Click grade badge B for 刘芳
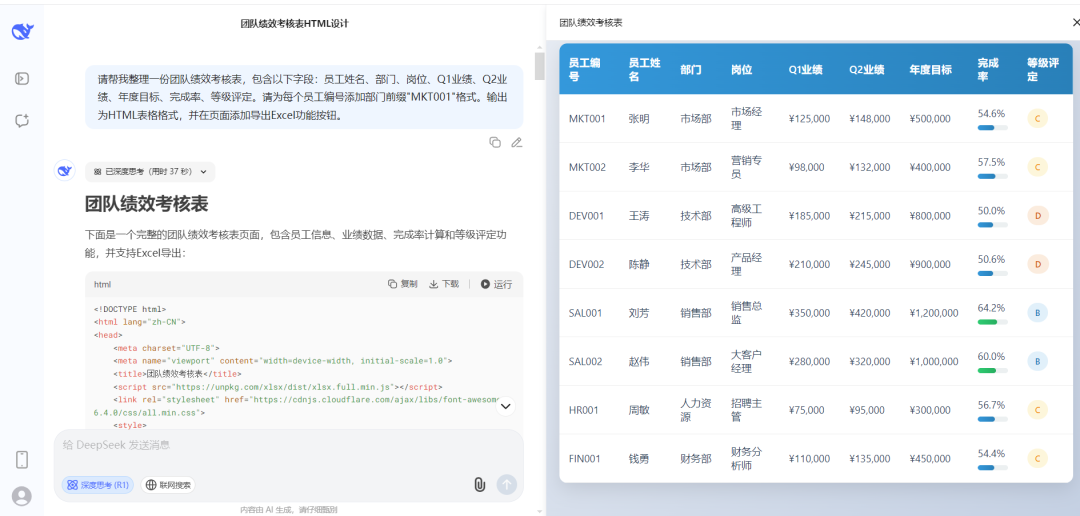Viewport: 1080px width, 516px height. click(x=1037, y=313)
